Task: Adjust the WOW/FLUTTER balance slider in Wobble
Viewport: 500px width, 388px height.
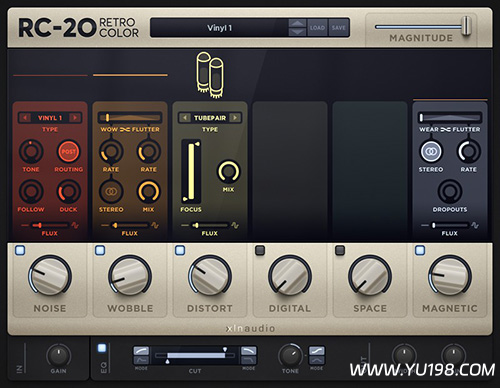Action: pos(130,117)
